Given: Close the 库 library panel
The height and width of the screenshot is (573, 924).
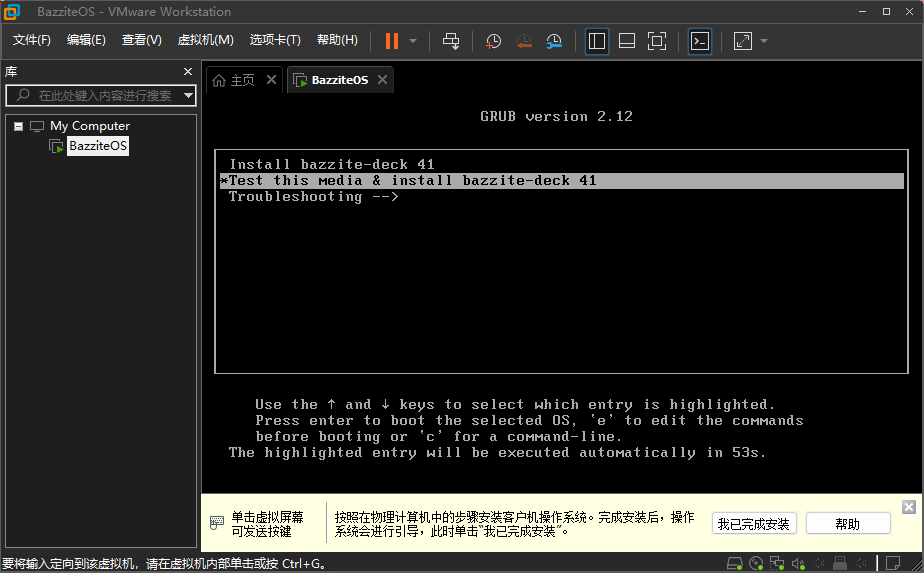Looking at the screenshot, I should tap(188, 71).
